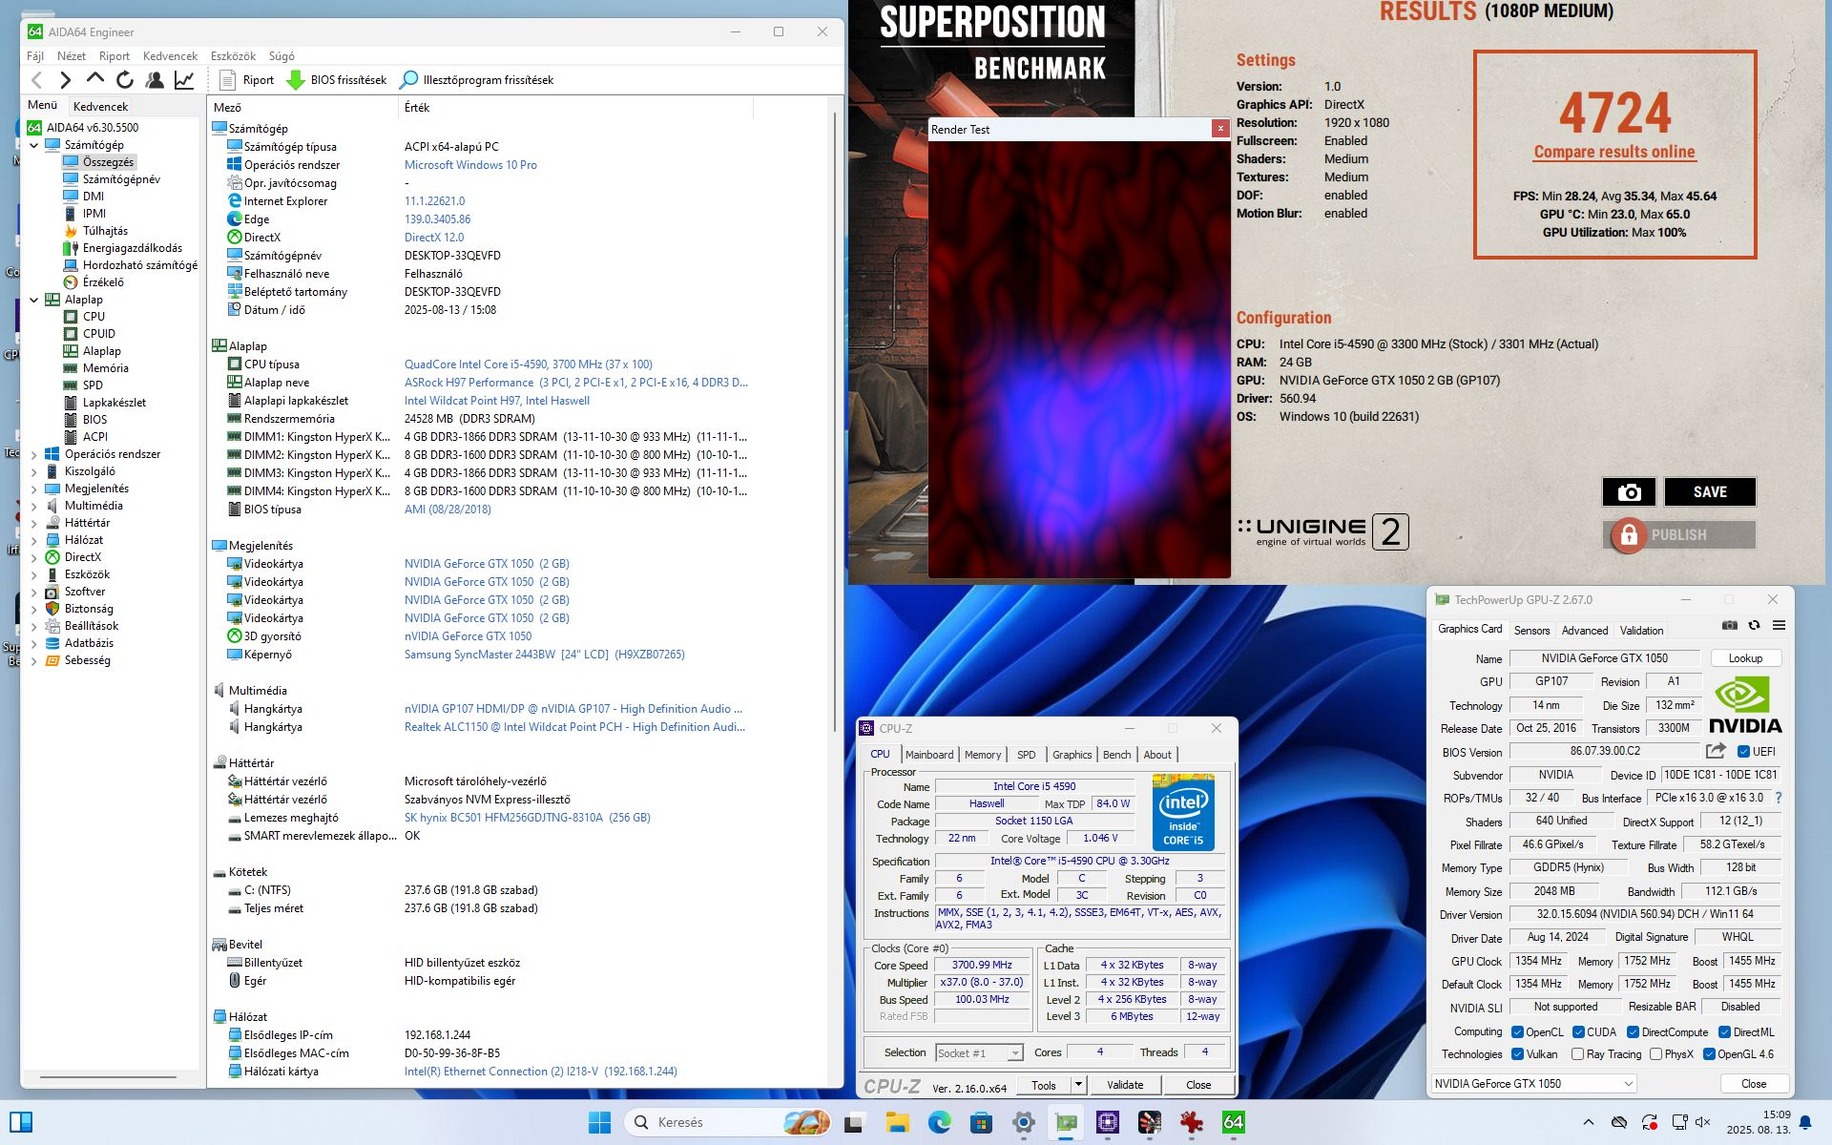
Task: Open the Socket #1 dropdown in CPU-Z
Action: (x=979, y=1053)
